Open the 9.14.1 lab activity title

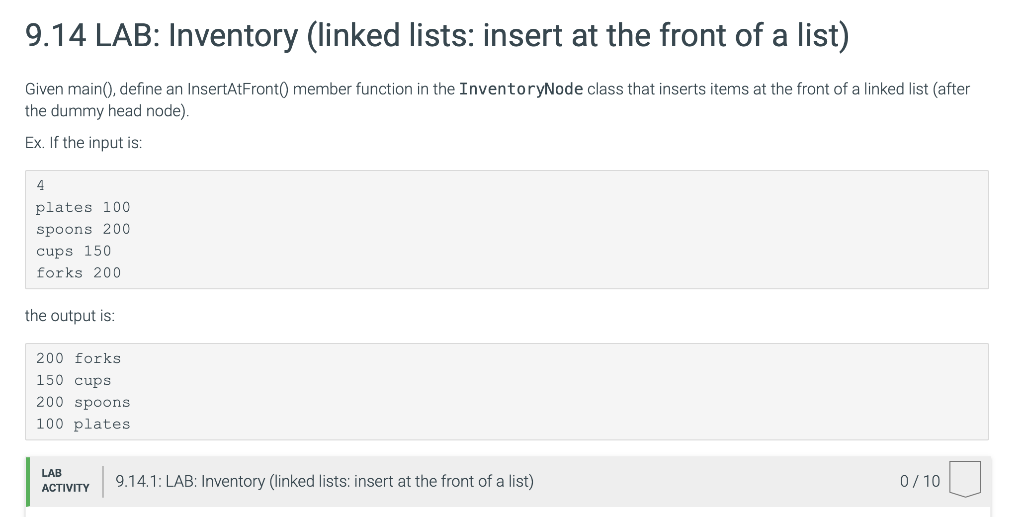click(x=325, y=481)
